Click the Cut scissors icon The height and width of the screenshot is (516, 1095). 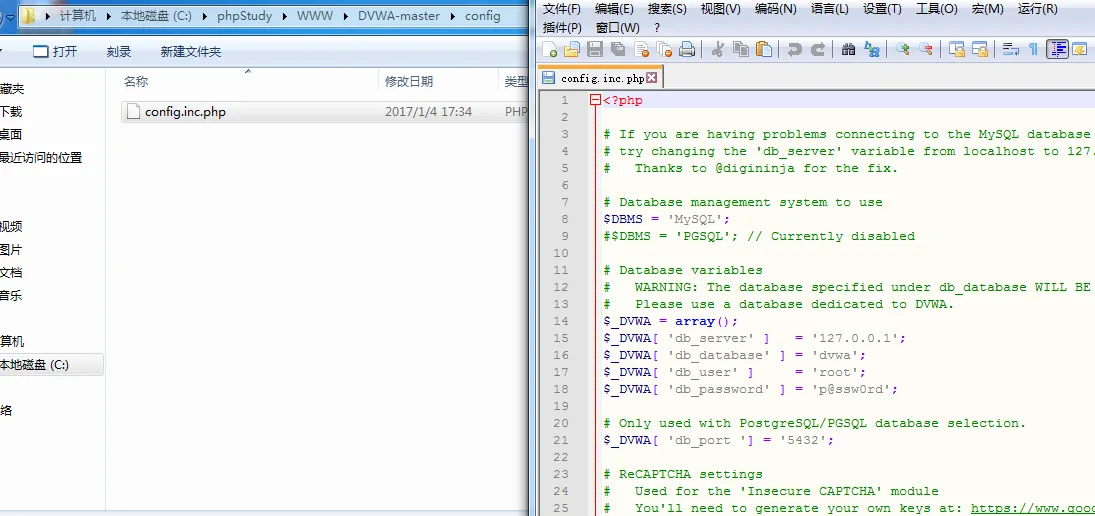[717, 49]
